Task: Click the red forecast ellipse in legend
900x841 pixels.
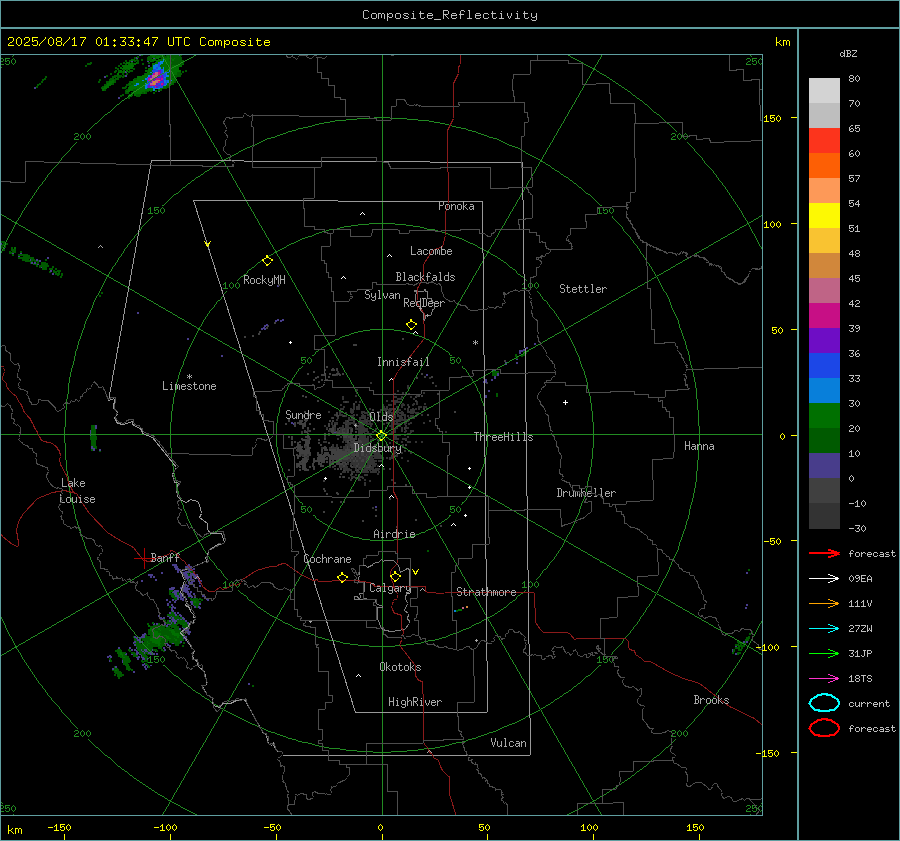Action: [824, 728]
